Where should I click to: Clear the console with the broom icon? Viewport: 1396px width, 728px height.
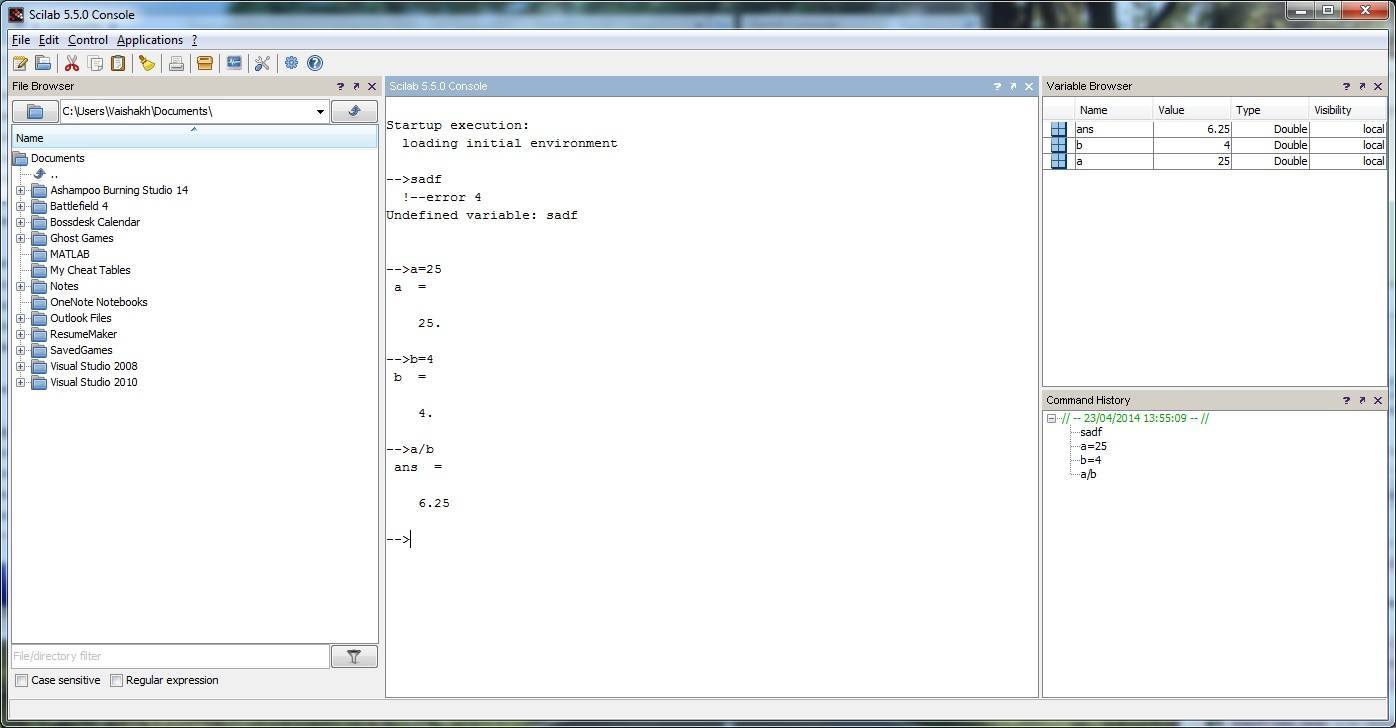pyautogui.click(x=147, y=63)
